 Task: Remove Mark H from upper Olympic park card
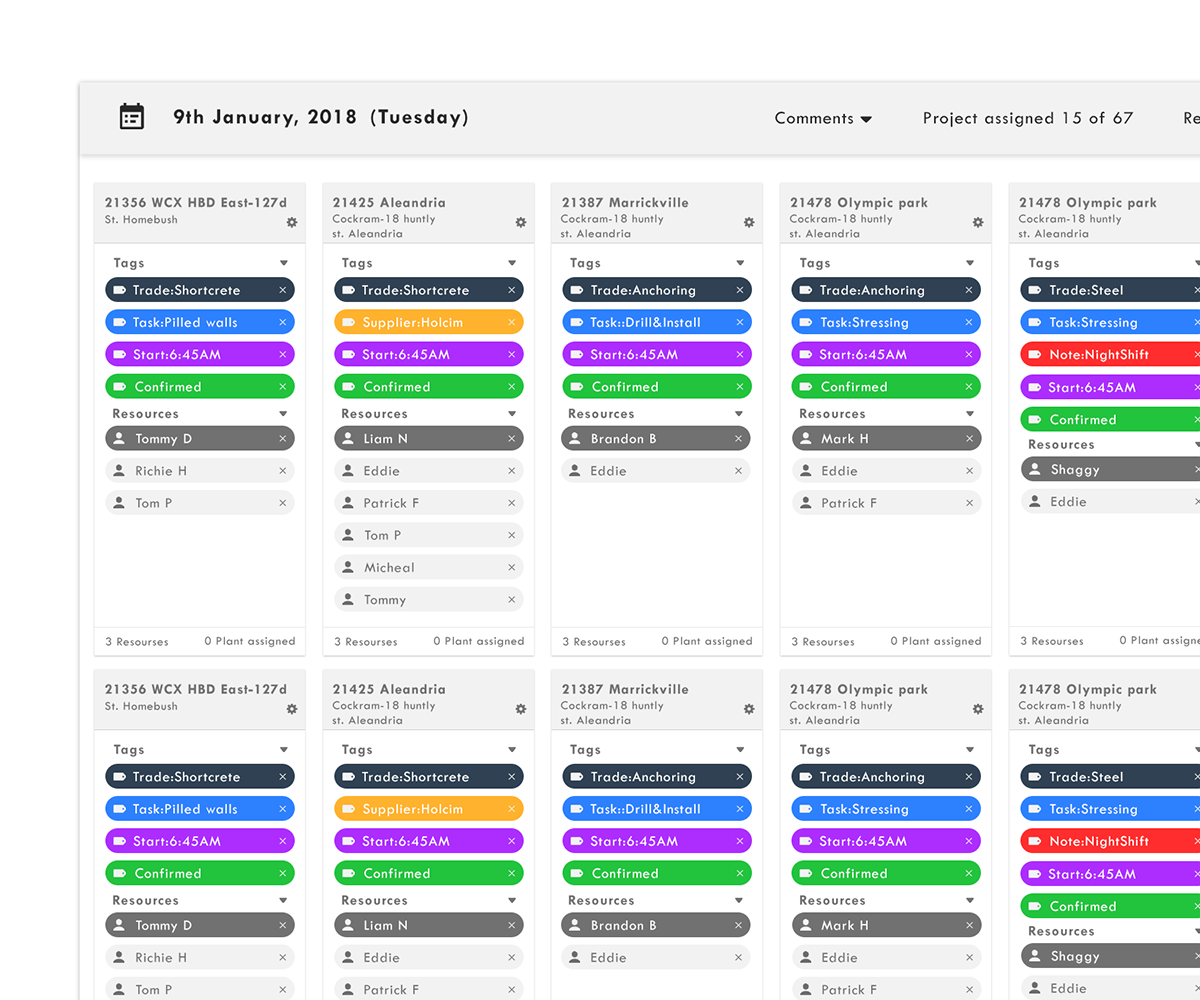[969, 439]
